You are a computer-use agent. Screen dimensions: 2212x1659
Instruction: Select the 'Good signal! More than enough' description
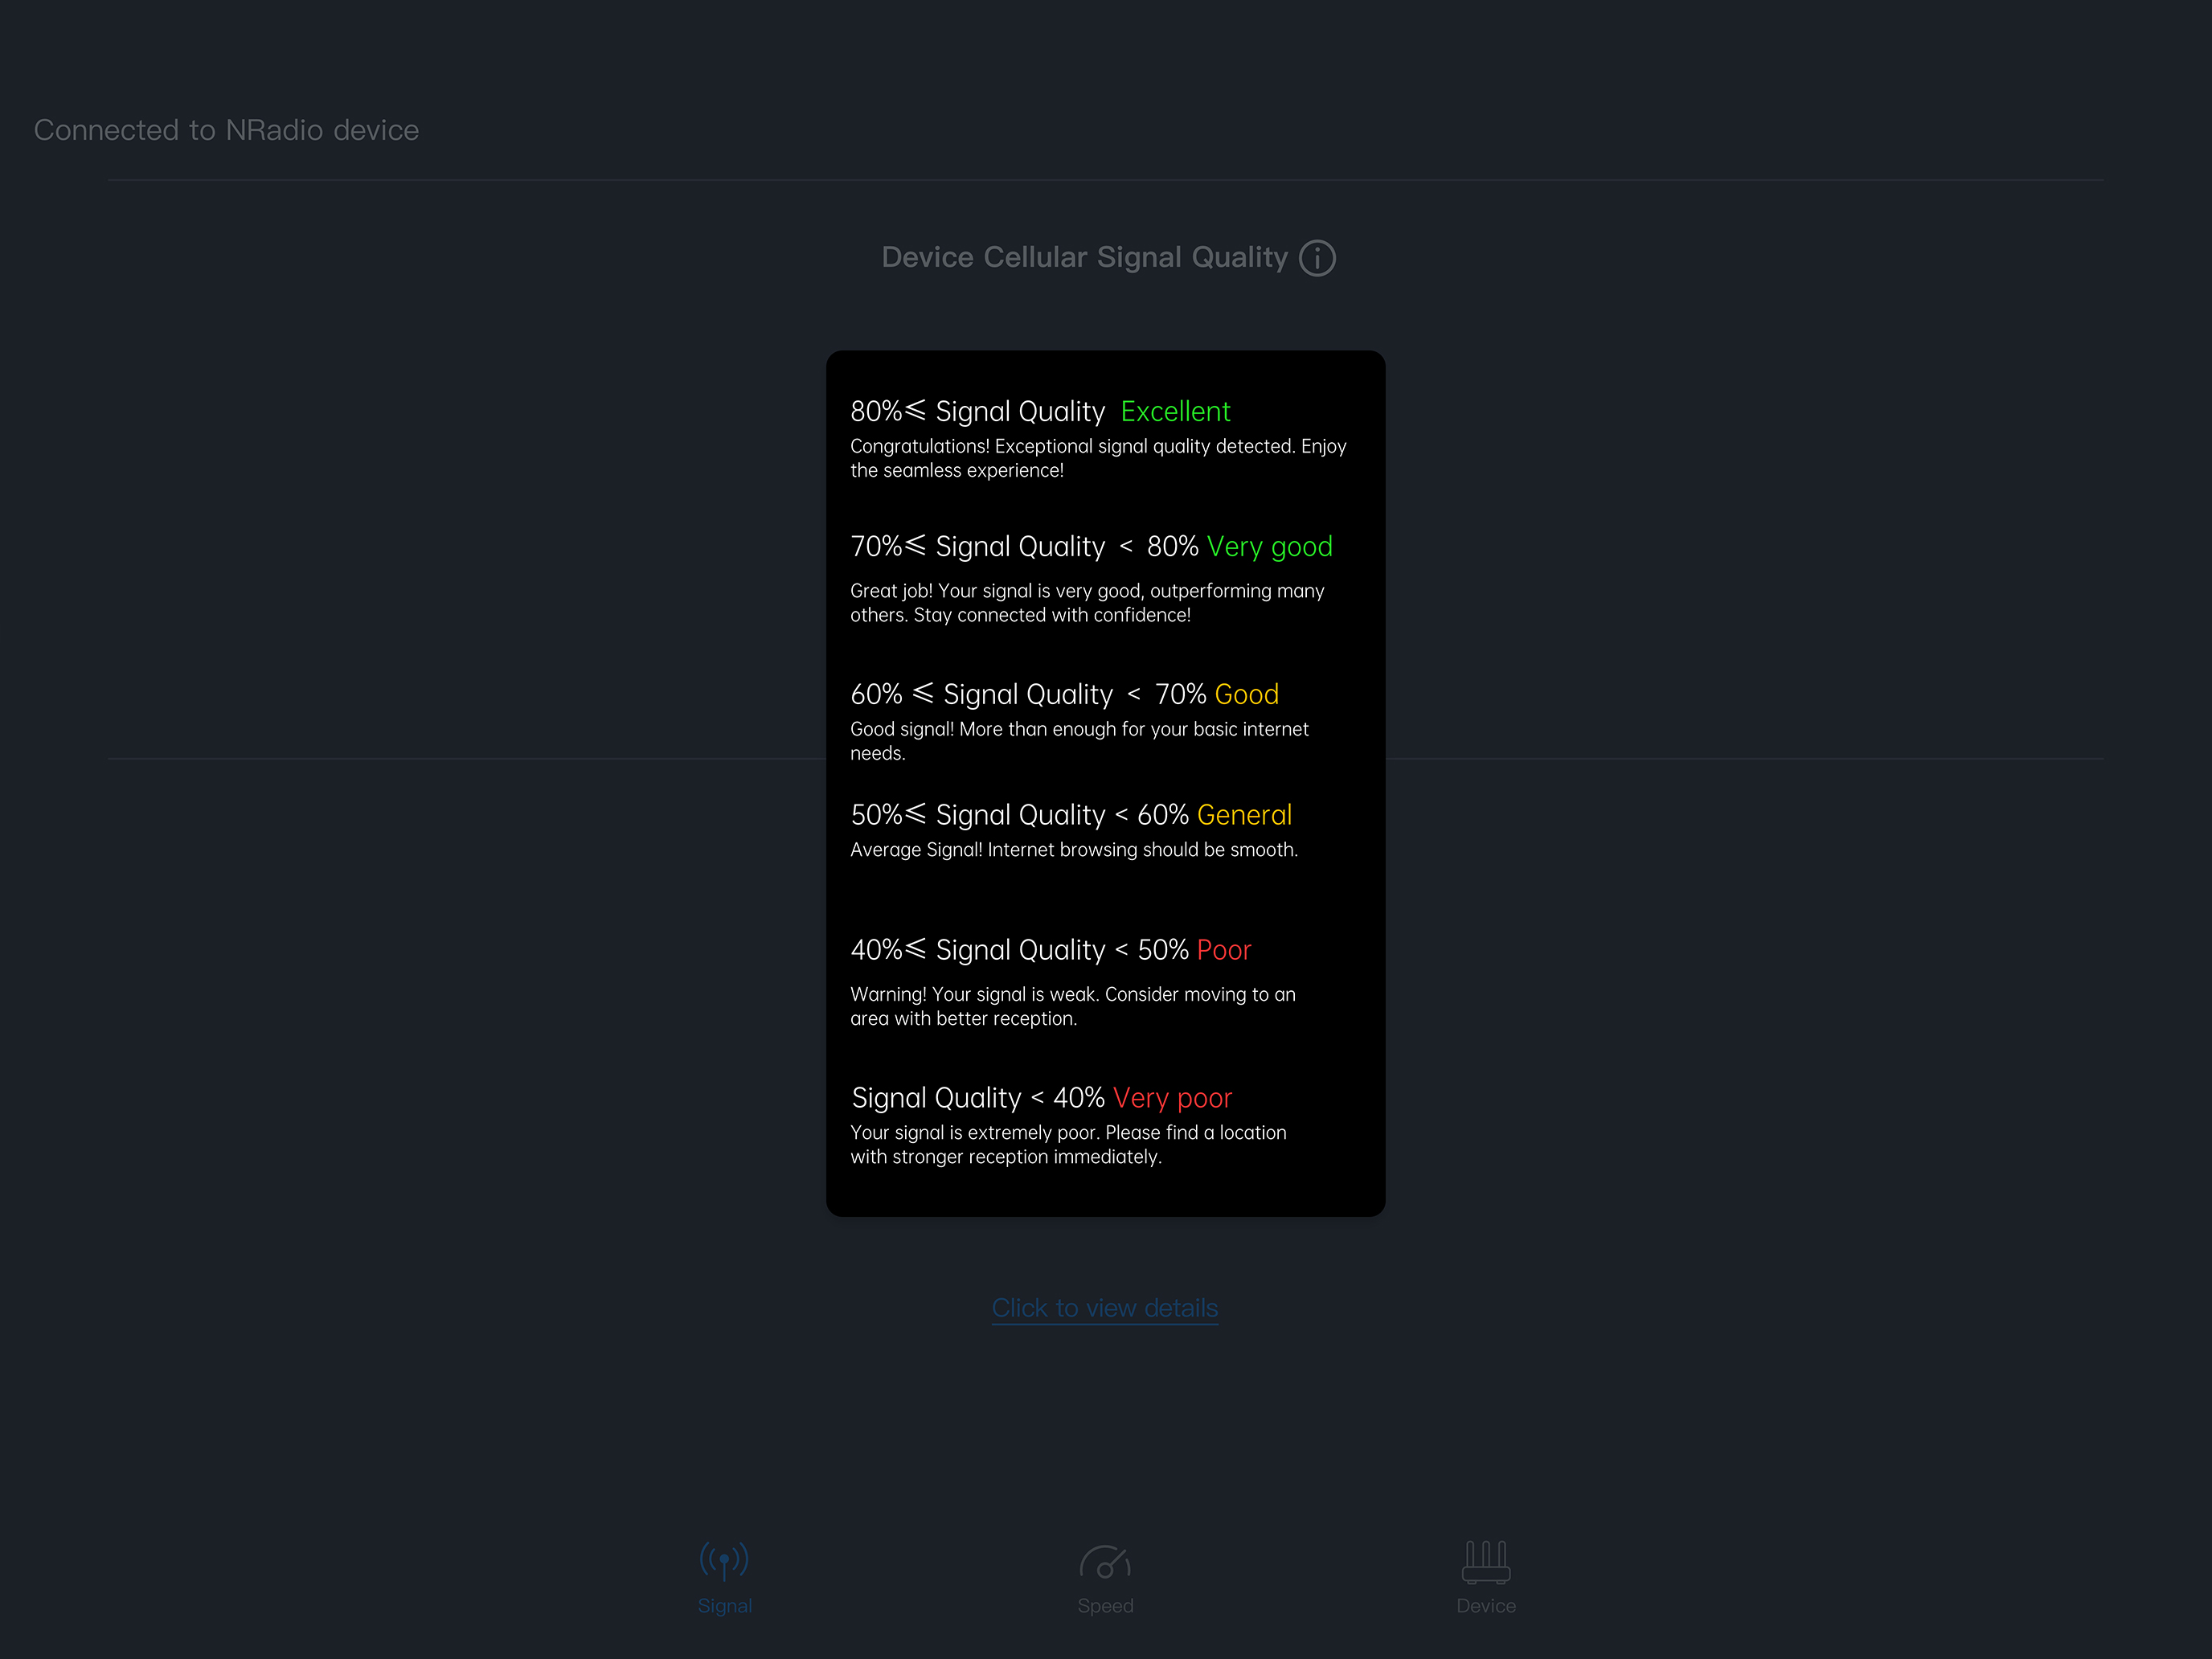[x=1079, y=741]
